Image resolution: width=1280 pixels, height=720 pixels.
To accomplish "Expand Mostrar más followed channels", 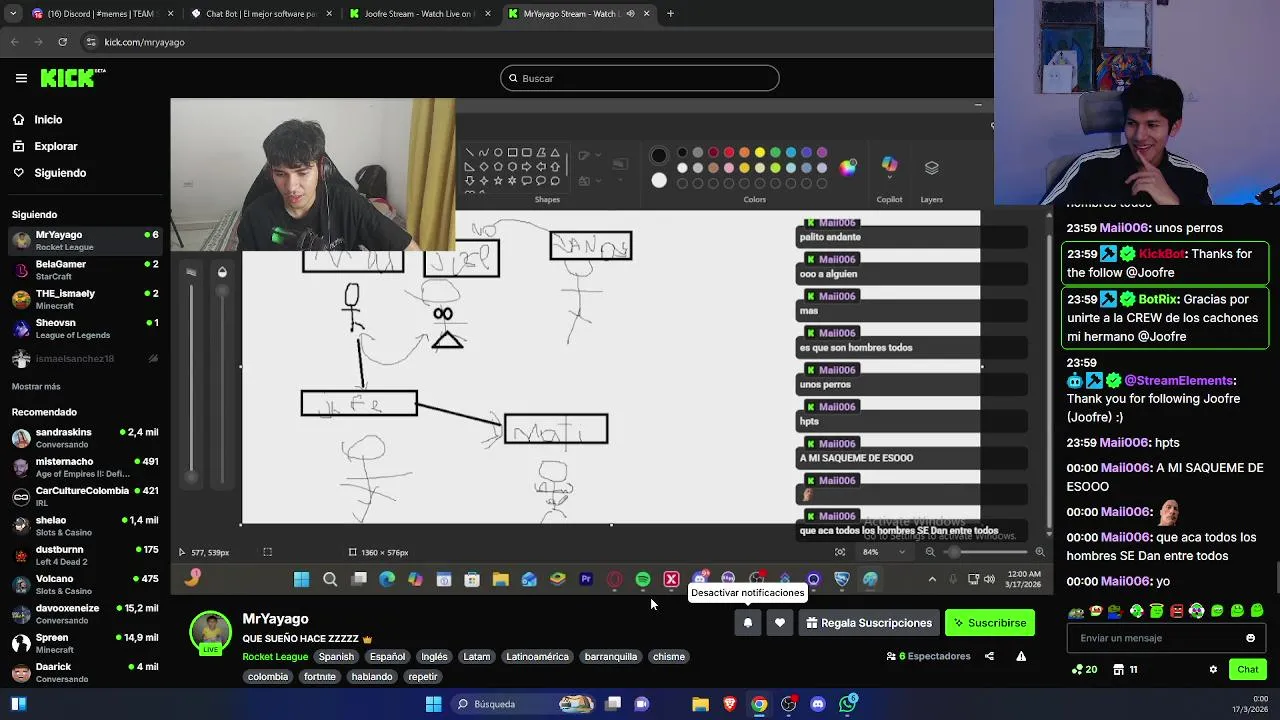I will click(36, 387).
